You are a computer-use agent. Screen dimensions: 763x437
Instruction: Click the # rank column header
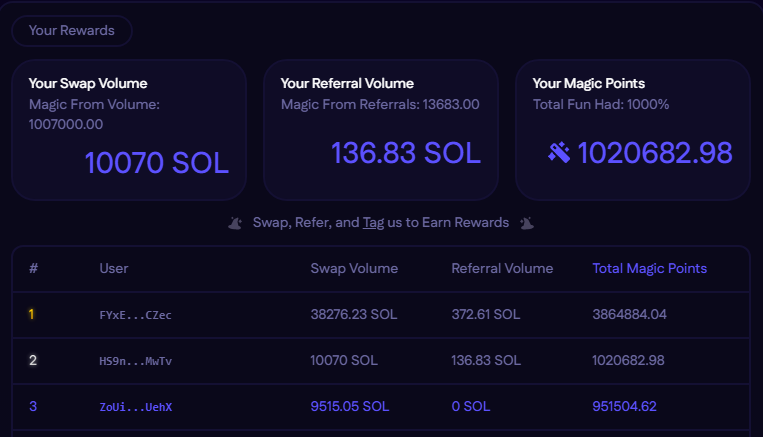pyautogui.click(x=33, y=268)
